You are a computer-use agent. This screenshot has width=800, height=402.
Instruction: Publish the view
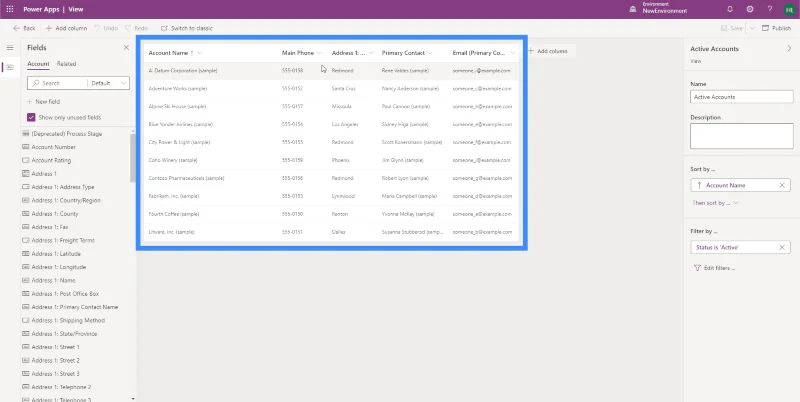point(777,28)
